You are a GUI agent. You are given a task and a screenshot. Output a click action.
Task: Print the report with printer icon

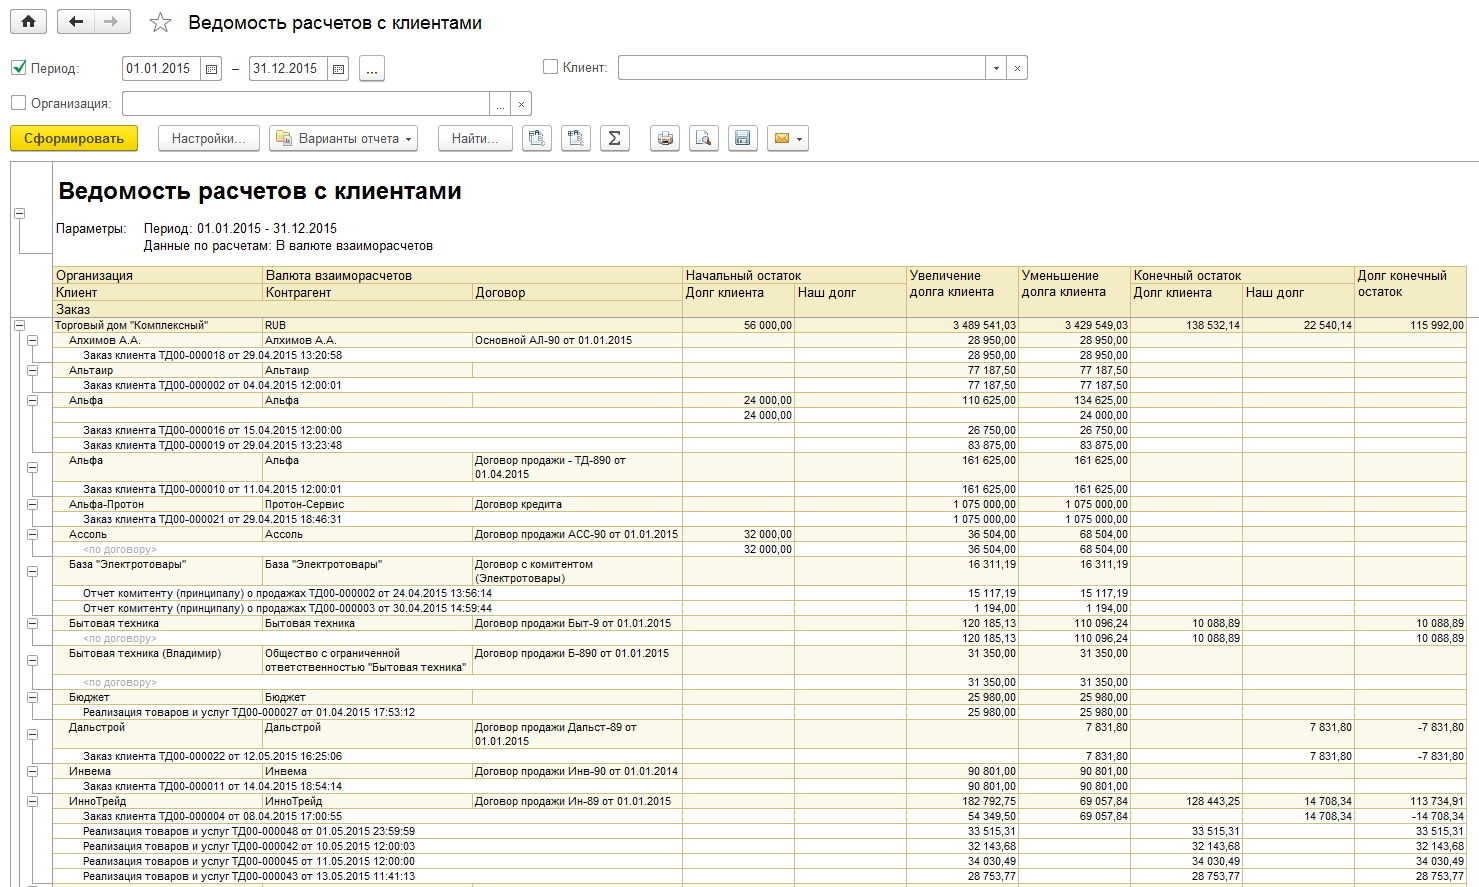[x=665, y=138]
